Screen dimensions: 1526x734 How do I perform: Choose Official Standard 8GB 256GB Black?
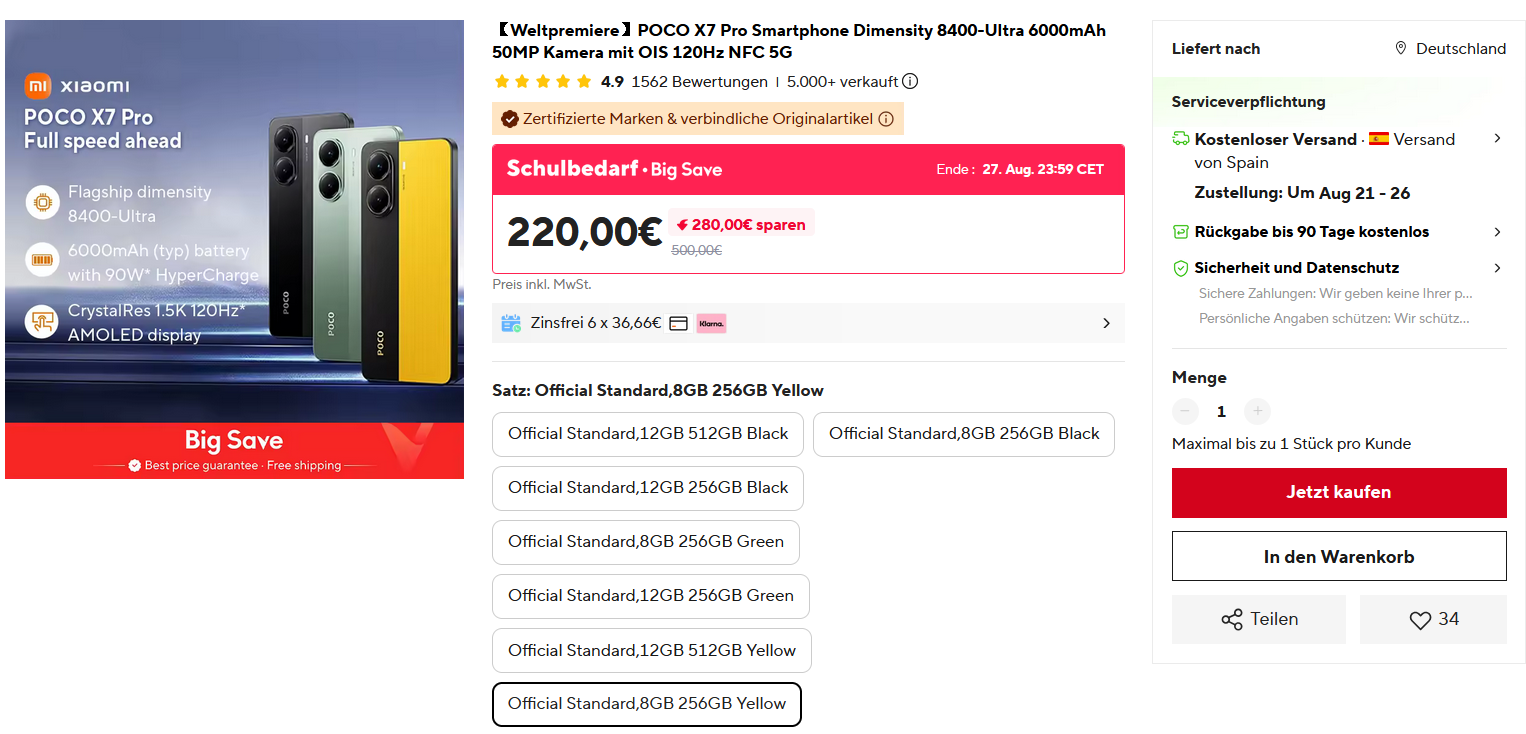pos(964,434)
